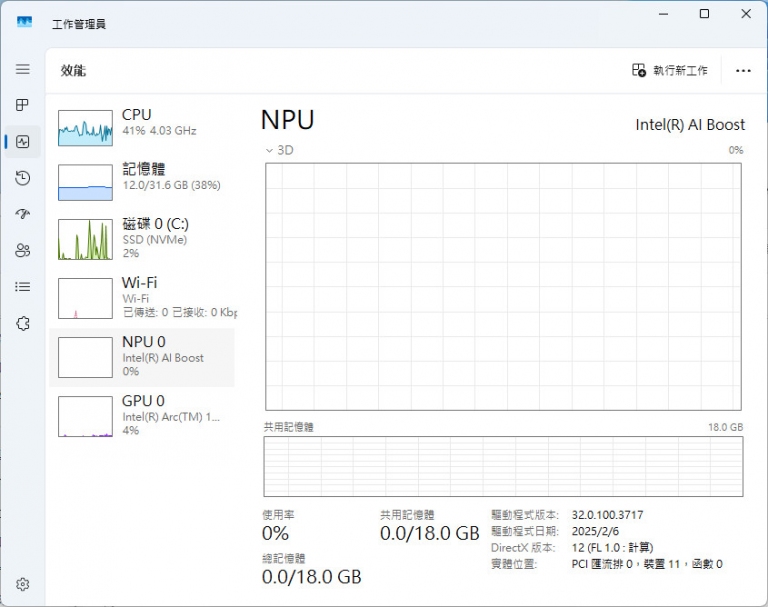This screenshot has width=768, height=607.
Task: Click the large NPU 3D usage graph
Action: click(x=503, y=287)
